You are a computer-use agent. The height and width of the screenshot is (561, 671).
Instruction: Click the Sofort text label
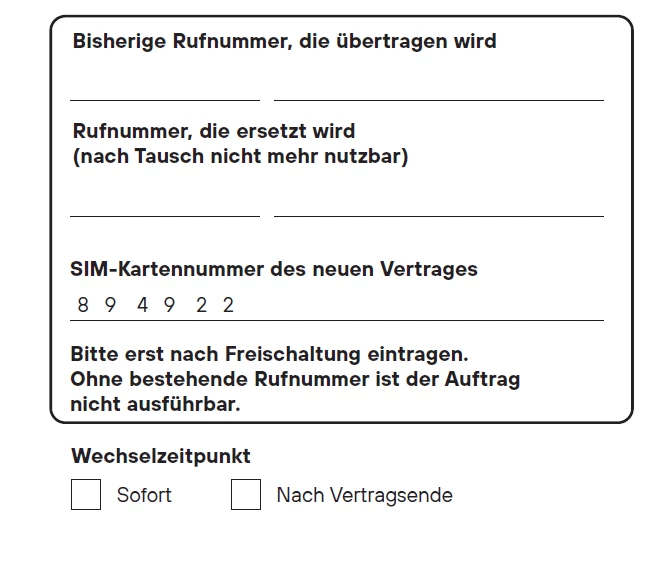[144, 495]
